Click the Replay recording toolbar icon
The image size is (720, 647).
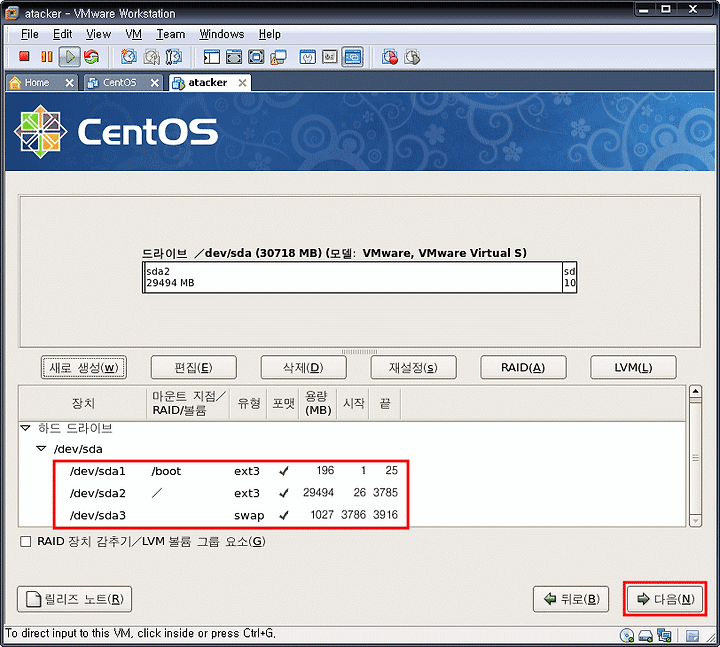[x=412, y=57]
